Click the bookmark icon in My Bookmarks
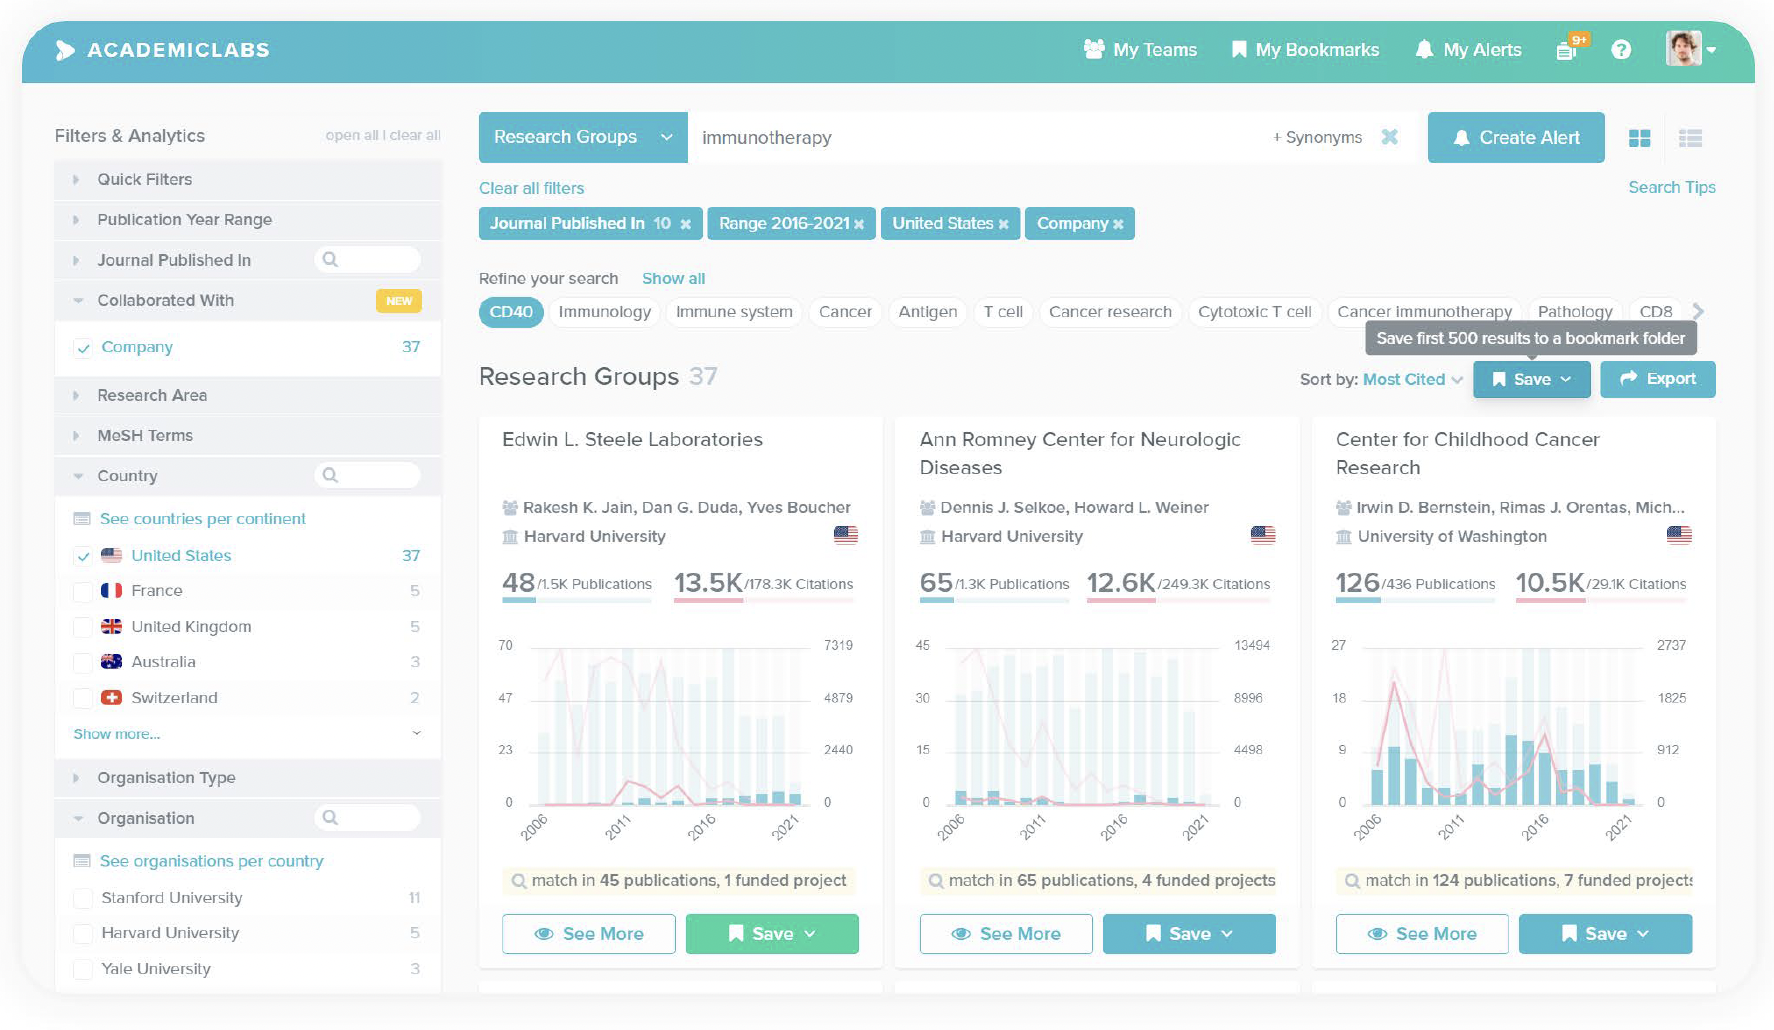Image resolution: width=1774 pixels, height=1030 pixels. (1239, 49)
